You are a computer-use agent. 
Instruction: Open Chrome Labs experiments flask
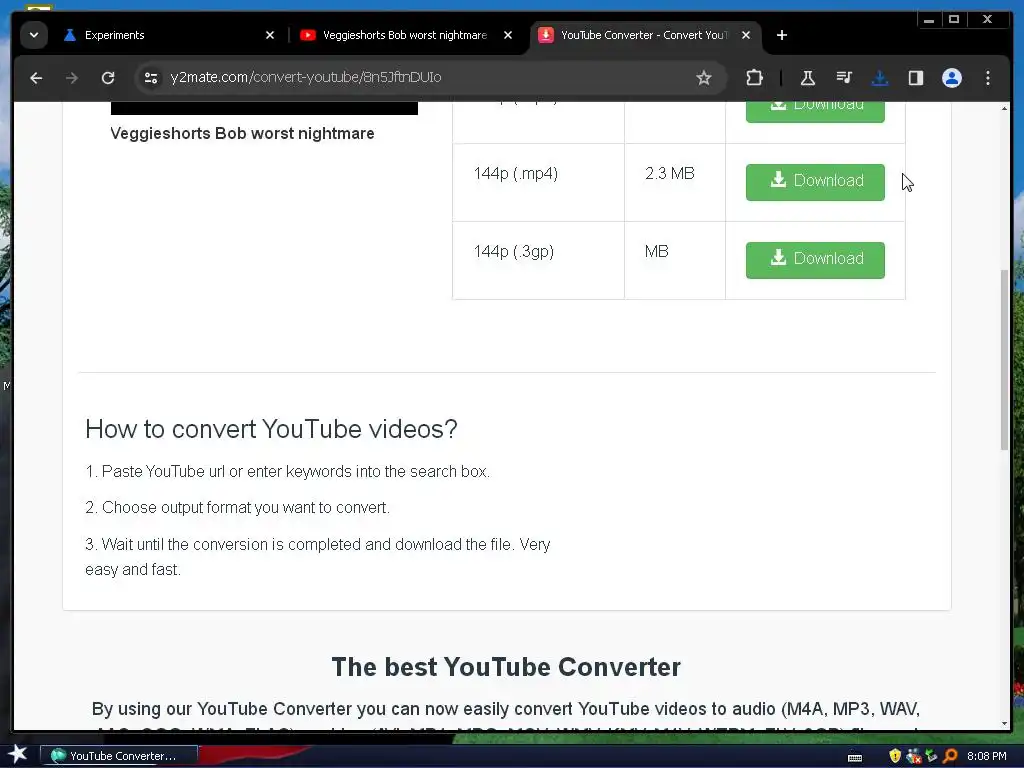808,78
